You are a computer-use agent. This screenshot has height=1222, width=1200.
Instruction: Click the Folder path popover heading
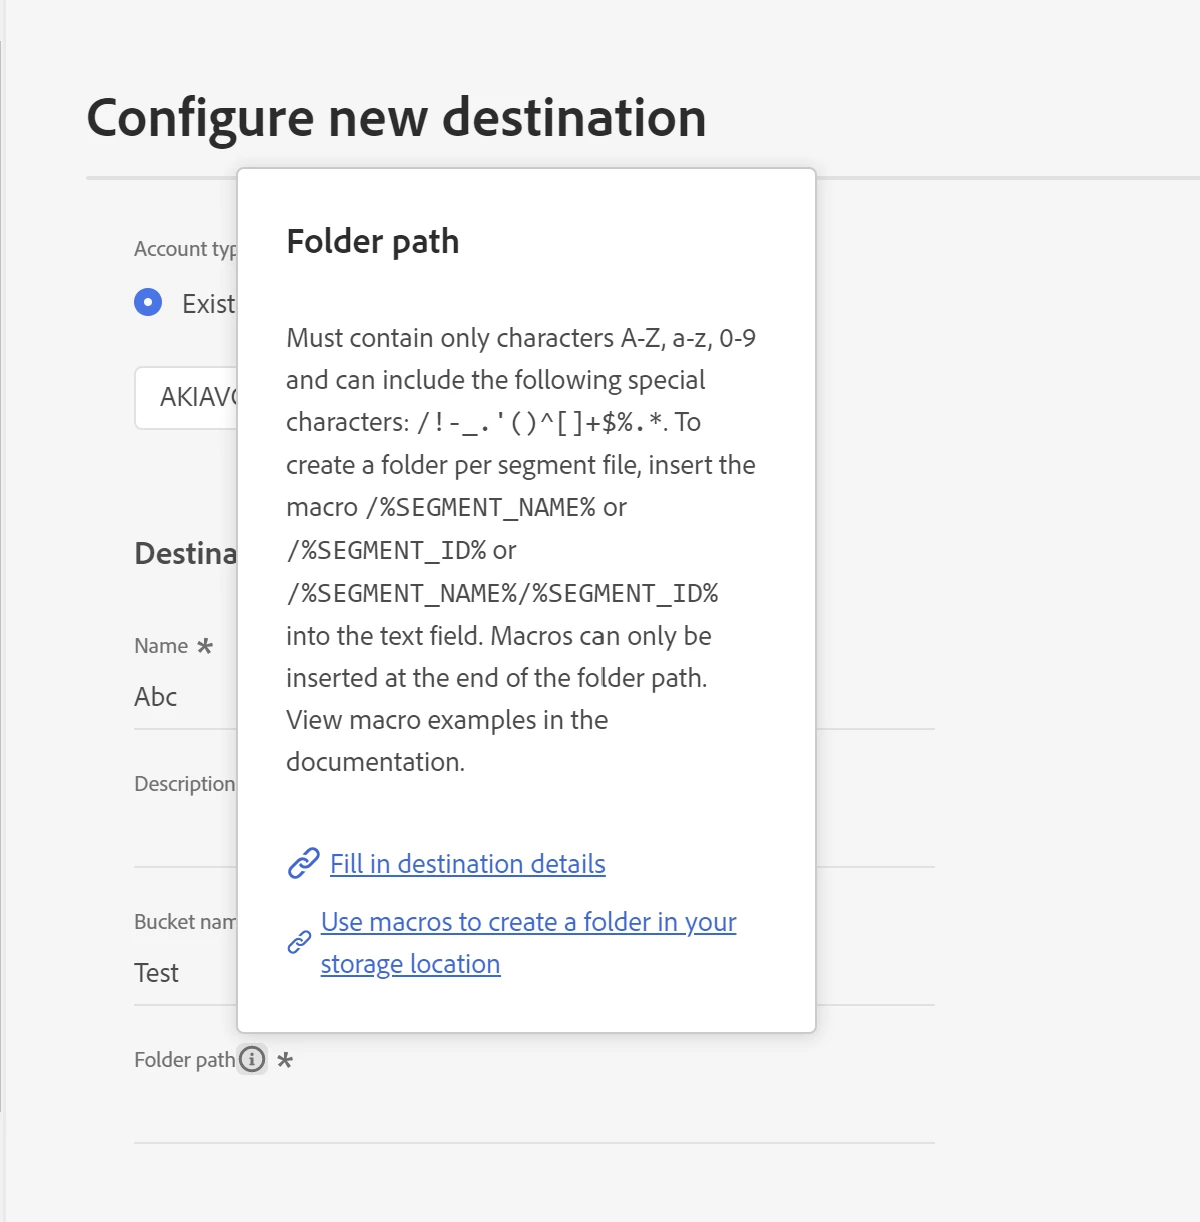point(372,242)
